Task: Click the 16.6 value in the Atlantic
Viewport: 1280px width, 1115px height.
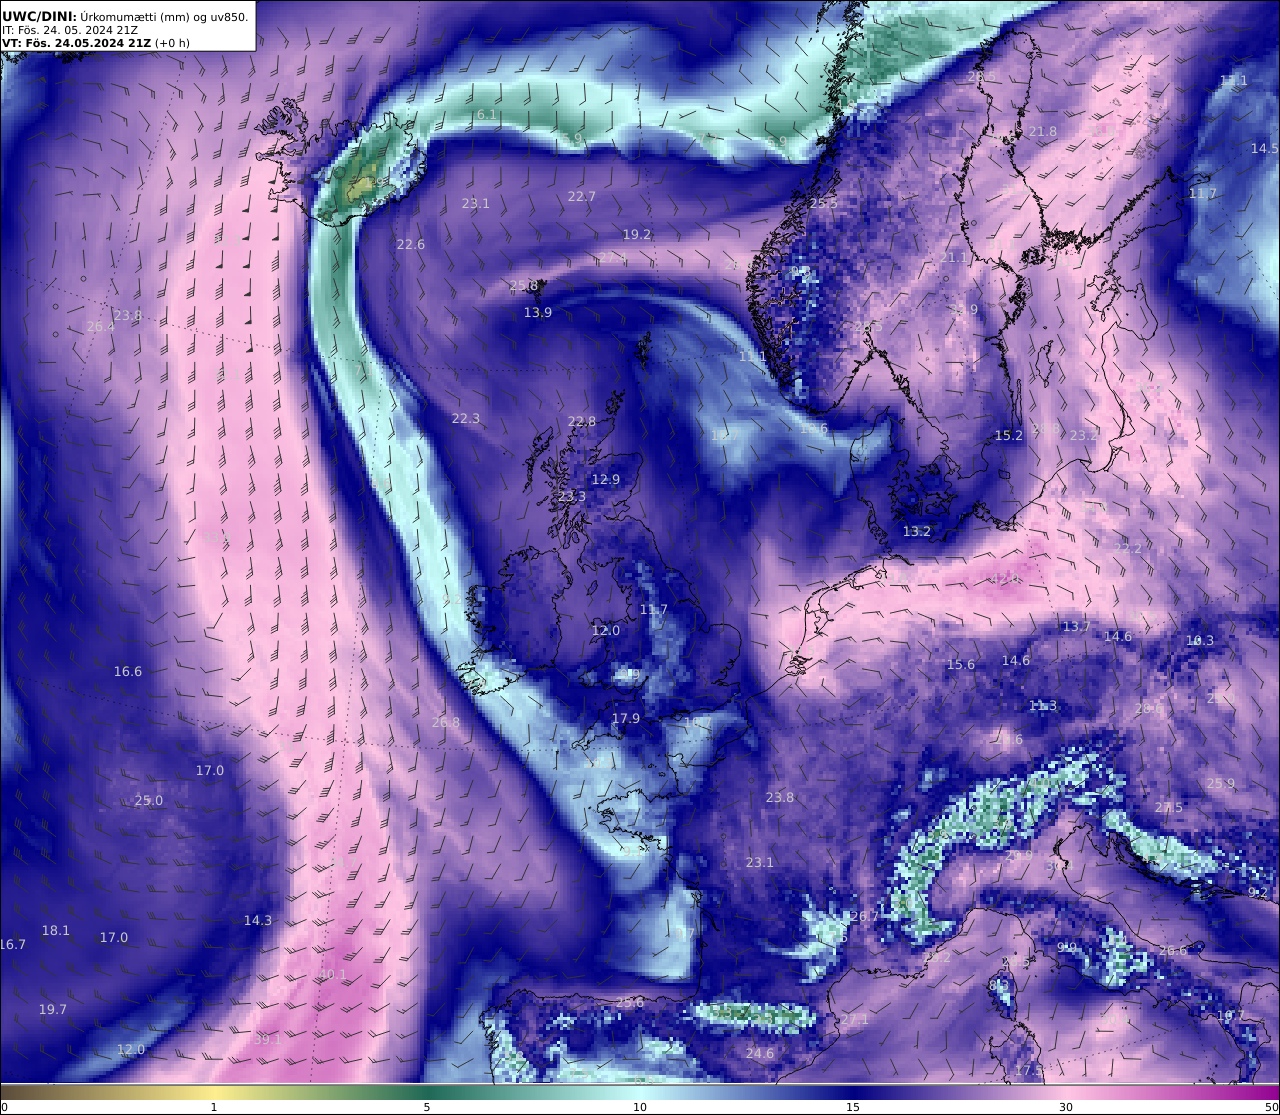Action: pos(127,672)
